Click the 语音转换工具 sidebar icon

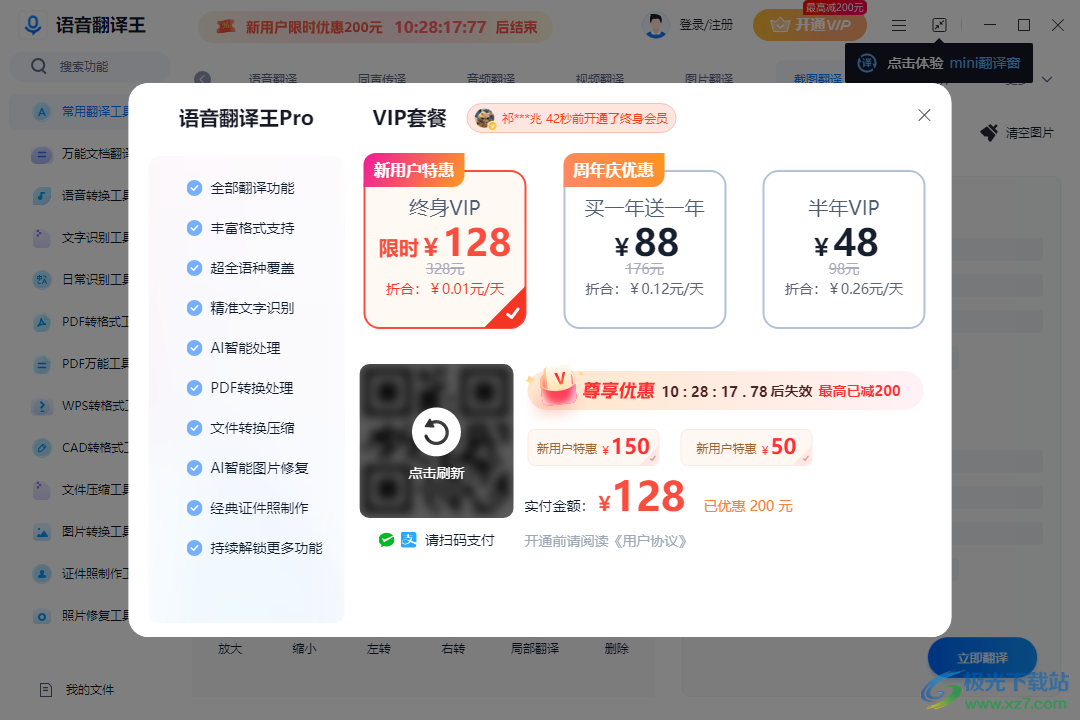(42, 196)
